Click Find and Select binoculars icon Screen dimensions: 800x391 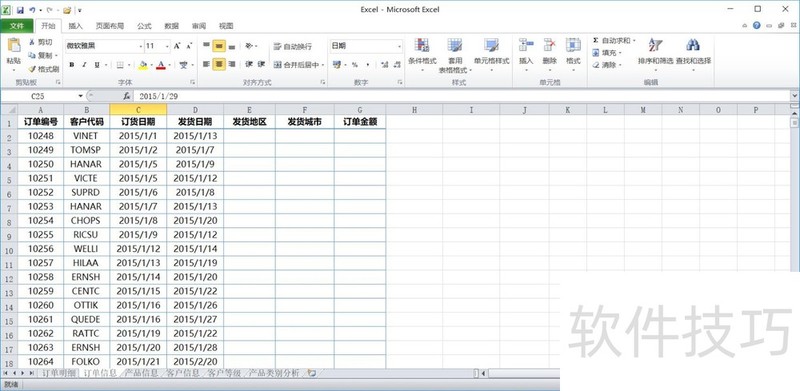pyautogui.click(x=692, y=45)
